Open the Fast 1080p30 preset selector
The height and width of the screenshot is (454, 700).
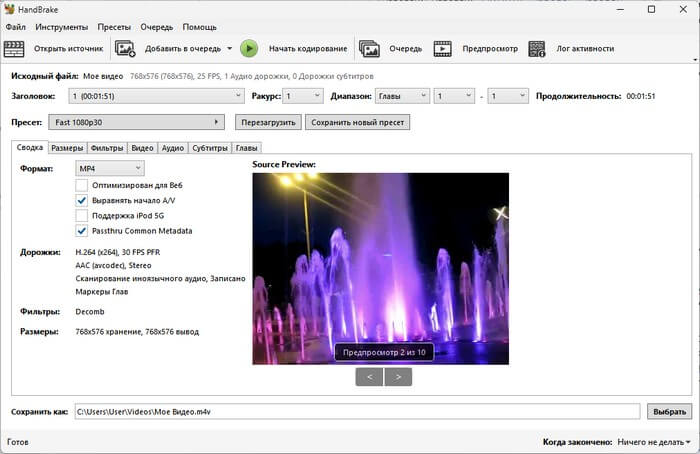136,122
